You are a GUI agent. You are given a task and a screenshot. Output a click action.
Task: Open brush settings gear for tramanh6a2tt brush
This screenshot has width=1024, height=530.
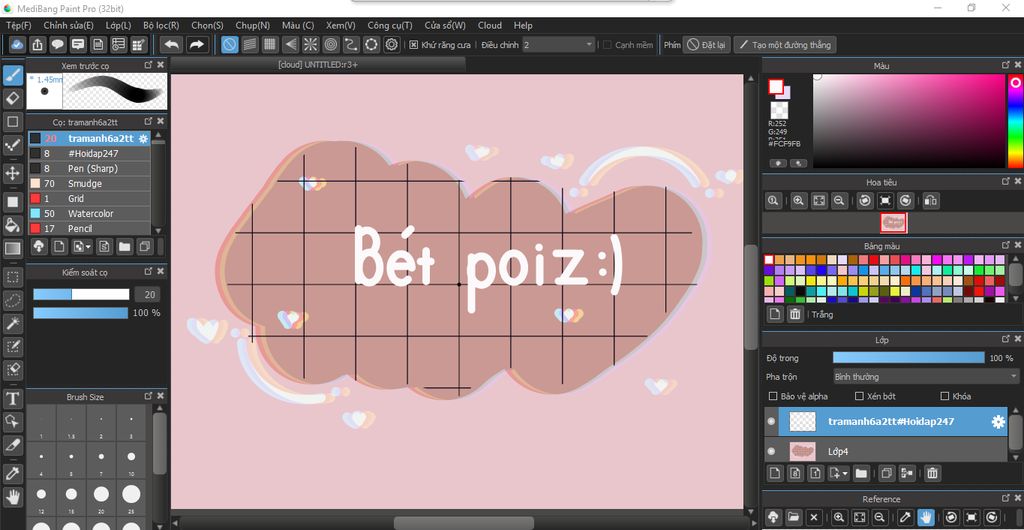click(x=144, y=138)
